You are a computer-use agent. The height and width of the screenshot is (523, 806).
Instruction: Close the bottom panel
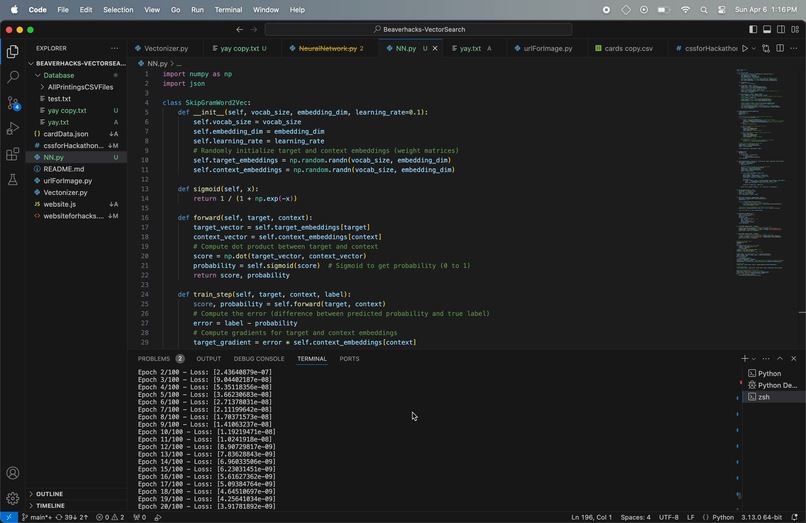click(794, 358)
